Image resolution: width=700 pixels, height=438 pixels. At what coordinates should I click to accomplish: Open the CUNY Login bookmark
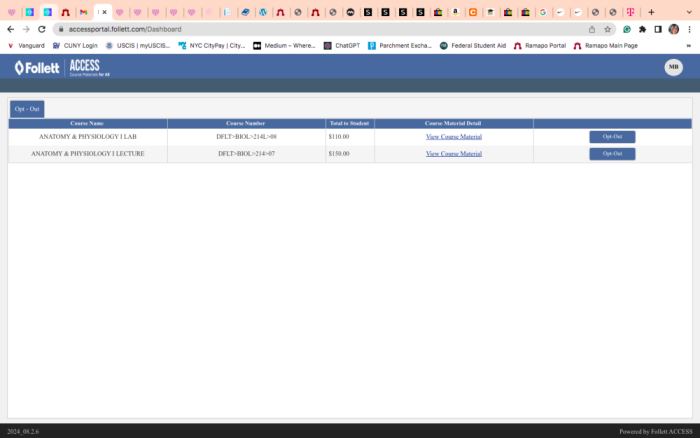(x=75, y=46)
